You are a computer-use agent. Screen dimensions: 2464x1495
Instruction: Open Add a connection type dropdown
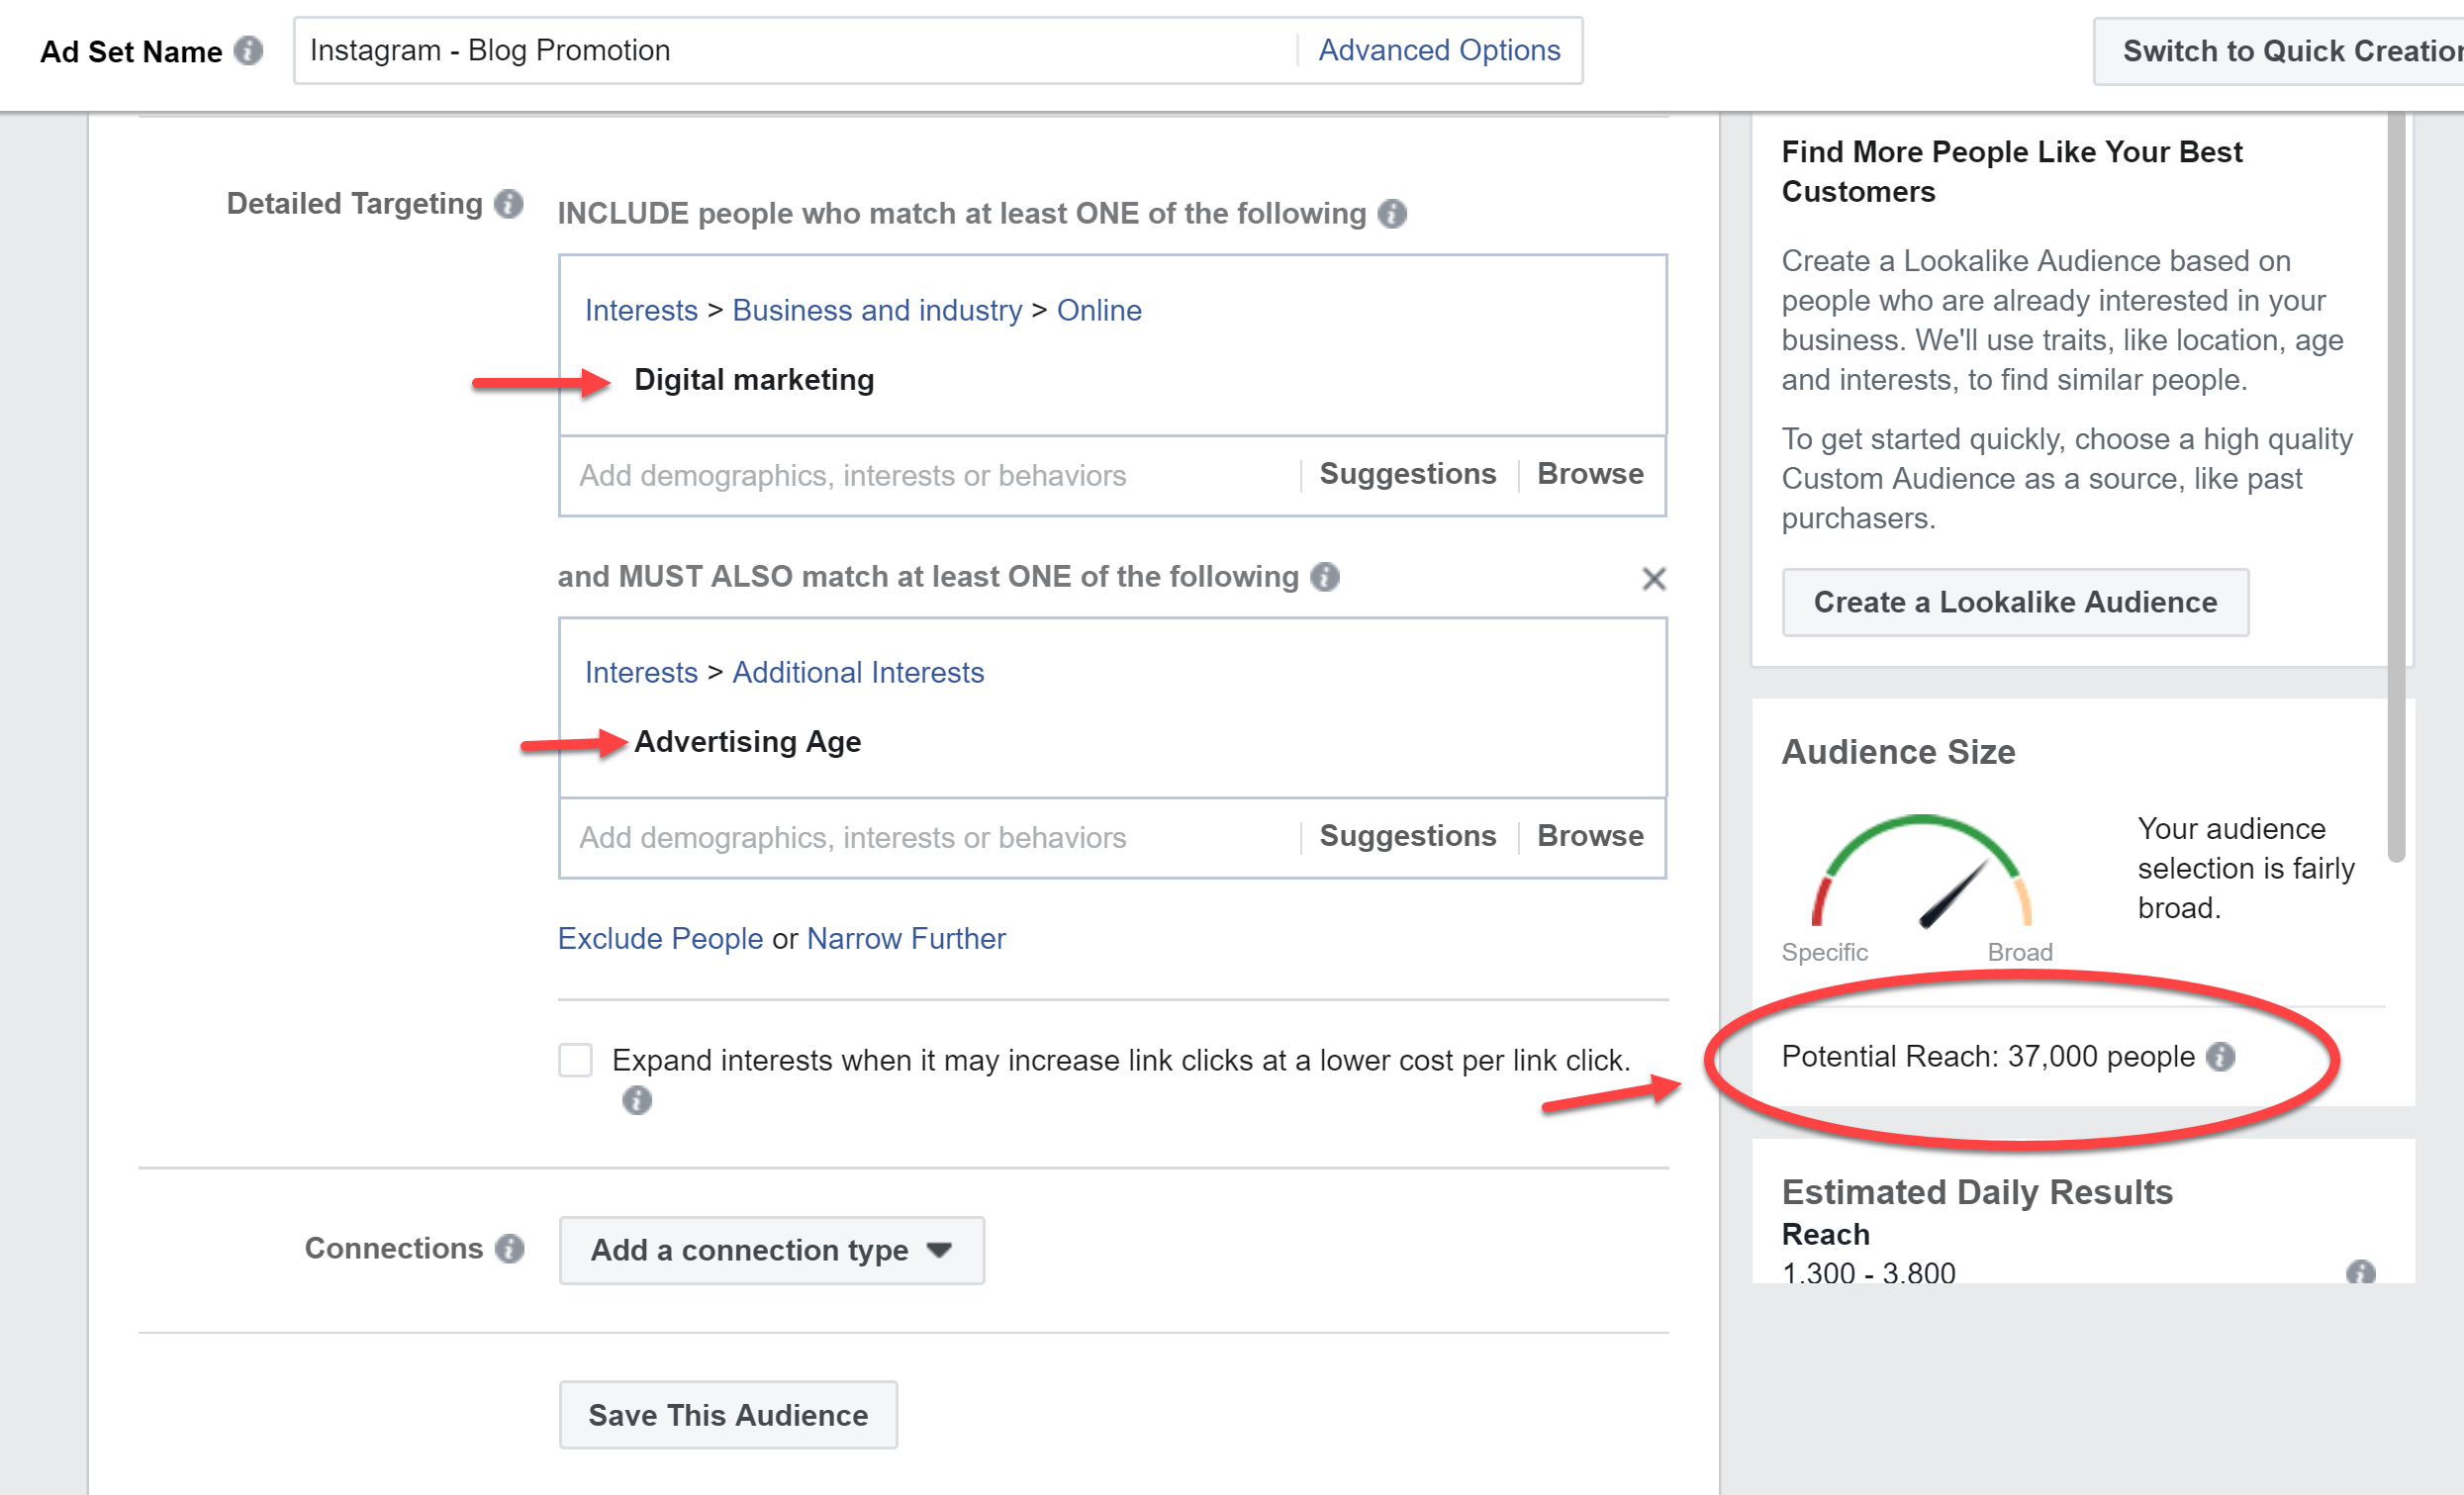point(771,1249)
